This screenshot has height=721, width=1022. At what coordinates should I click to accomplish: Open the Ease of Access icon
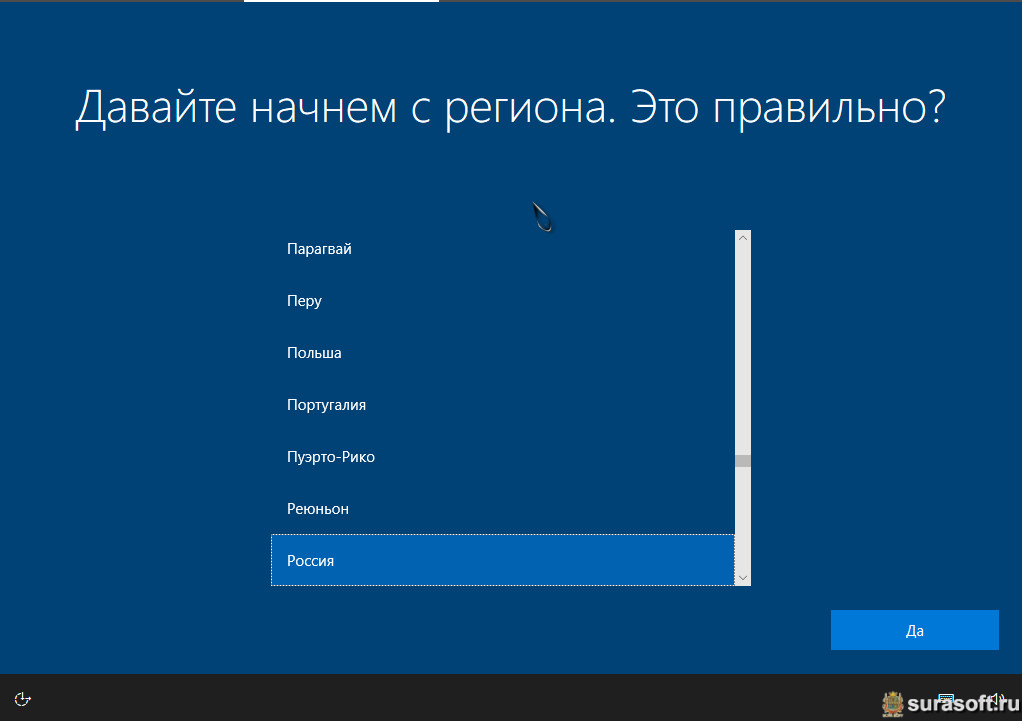click(23, 698)
